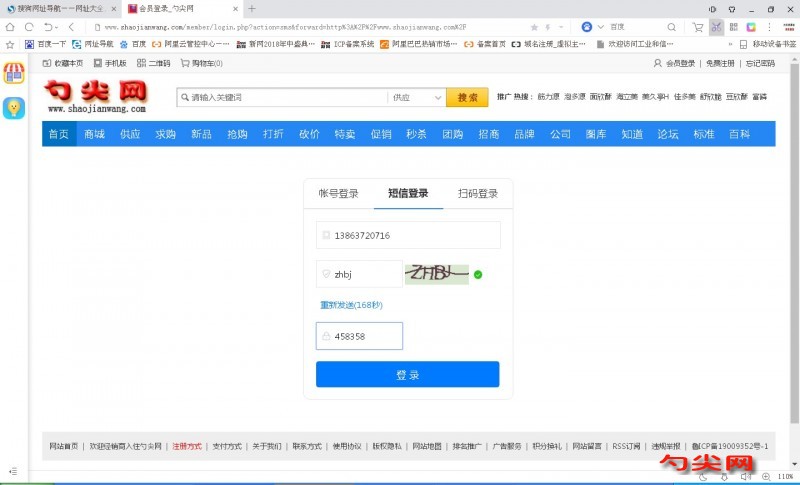Open new tab with plus button
This screenshot has width=800, height=485.
pyautogui.click(x=251, y=8)
